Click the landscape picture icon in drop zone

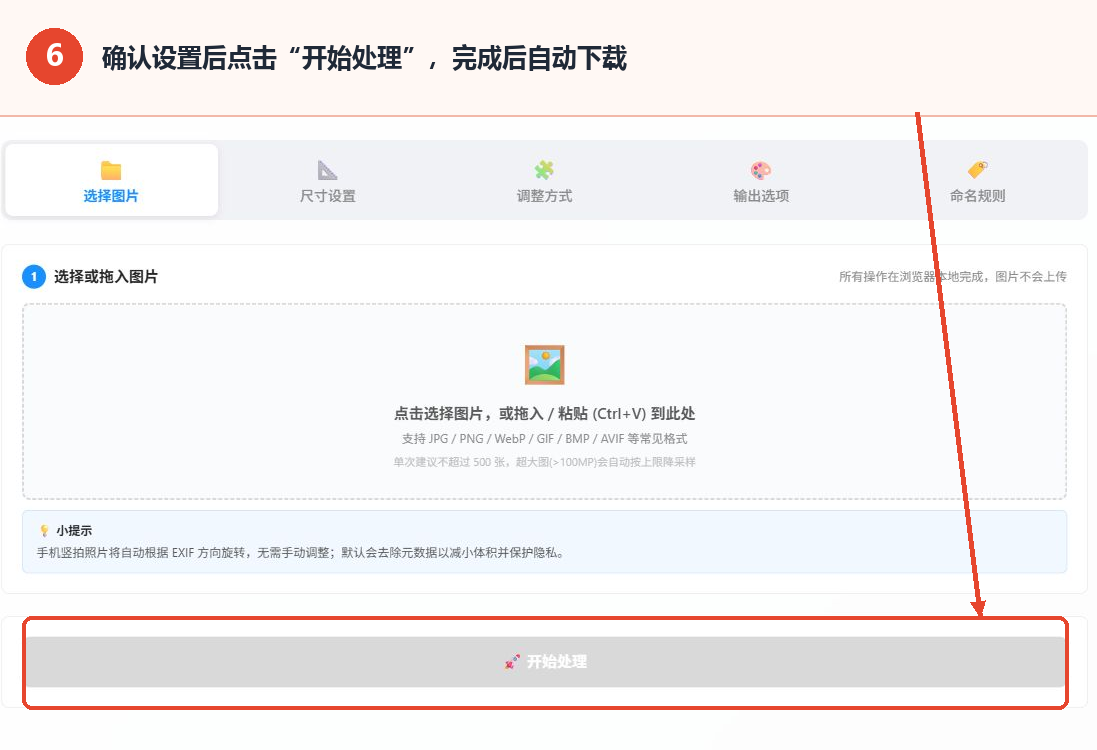click(x=544, y=365)
